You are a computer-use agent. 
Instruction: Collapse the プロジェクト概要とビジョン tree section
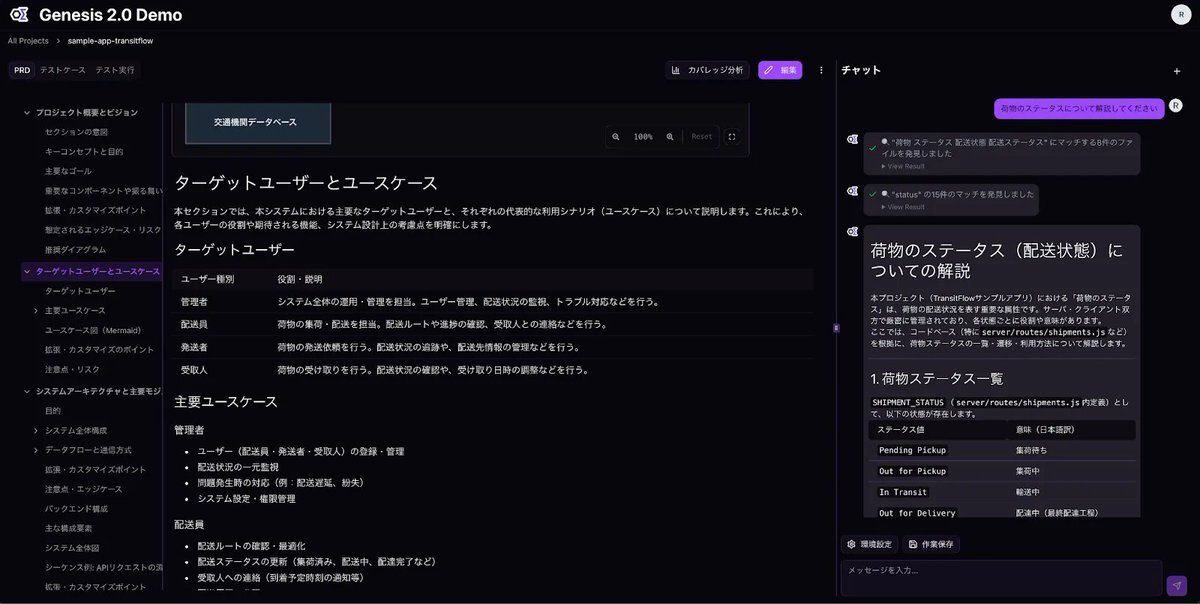point(27,113)
